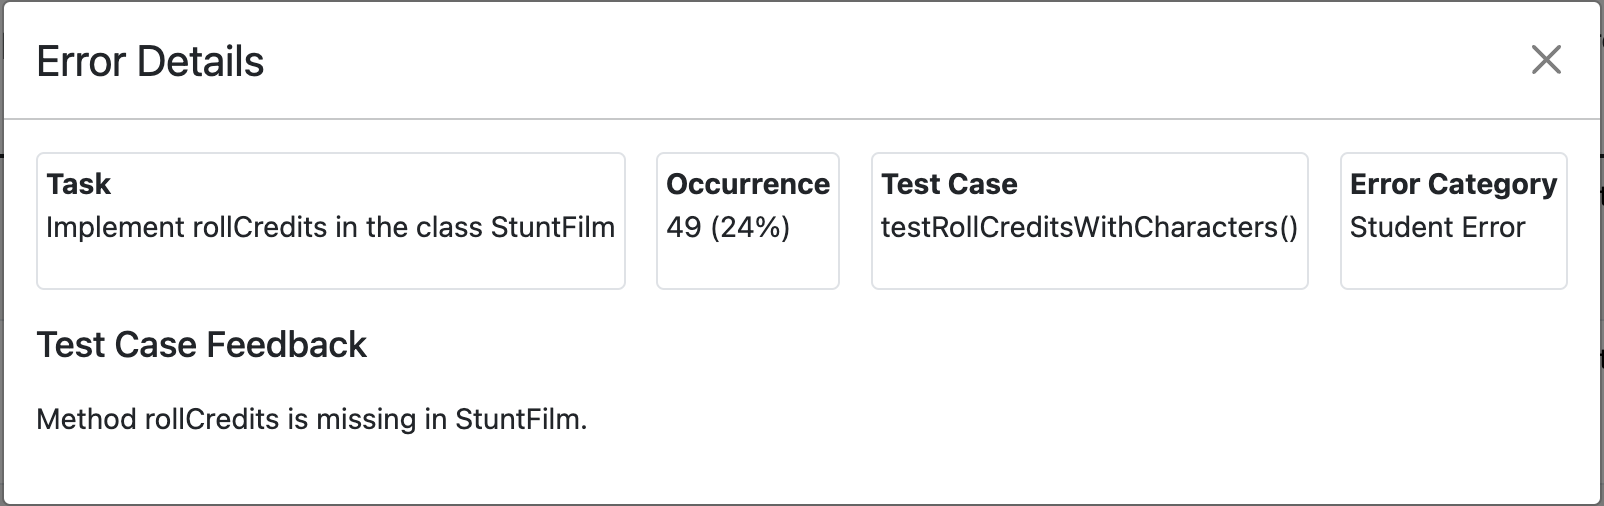Image resolution: width=1604 pixels, height=506 pixels.
Task: Click the bold Task label
Action: point(78,184)
